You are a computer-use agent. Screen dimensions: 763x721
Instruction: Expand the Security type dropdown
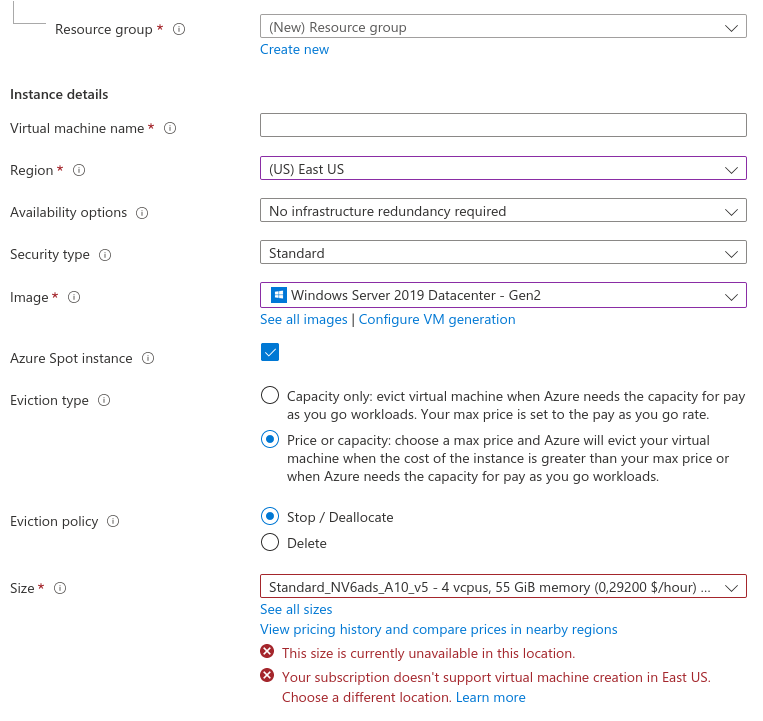pyautogui.click(x=503, y=252)
